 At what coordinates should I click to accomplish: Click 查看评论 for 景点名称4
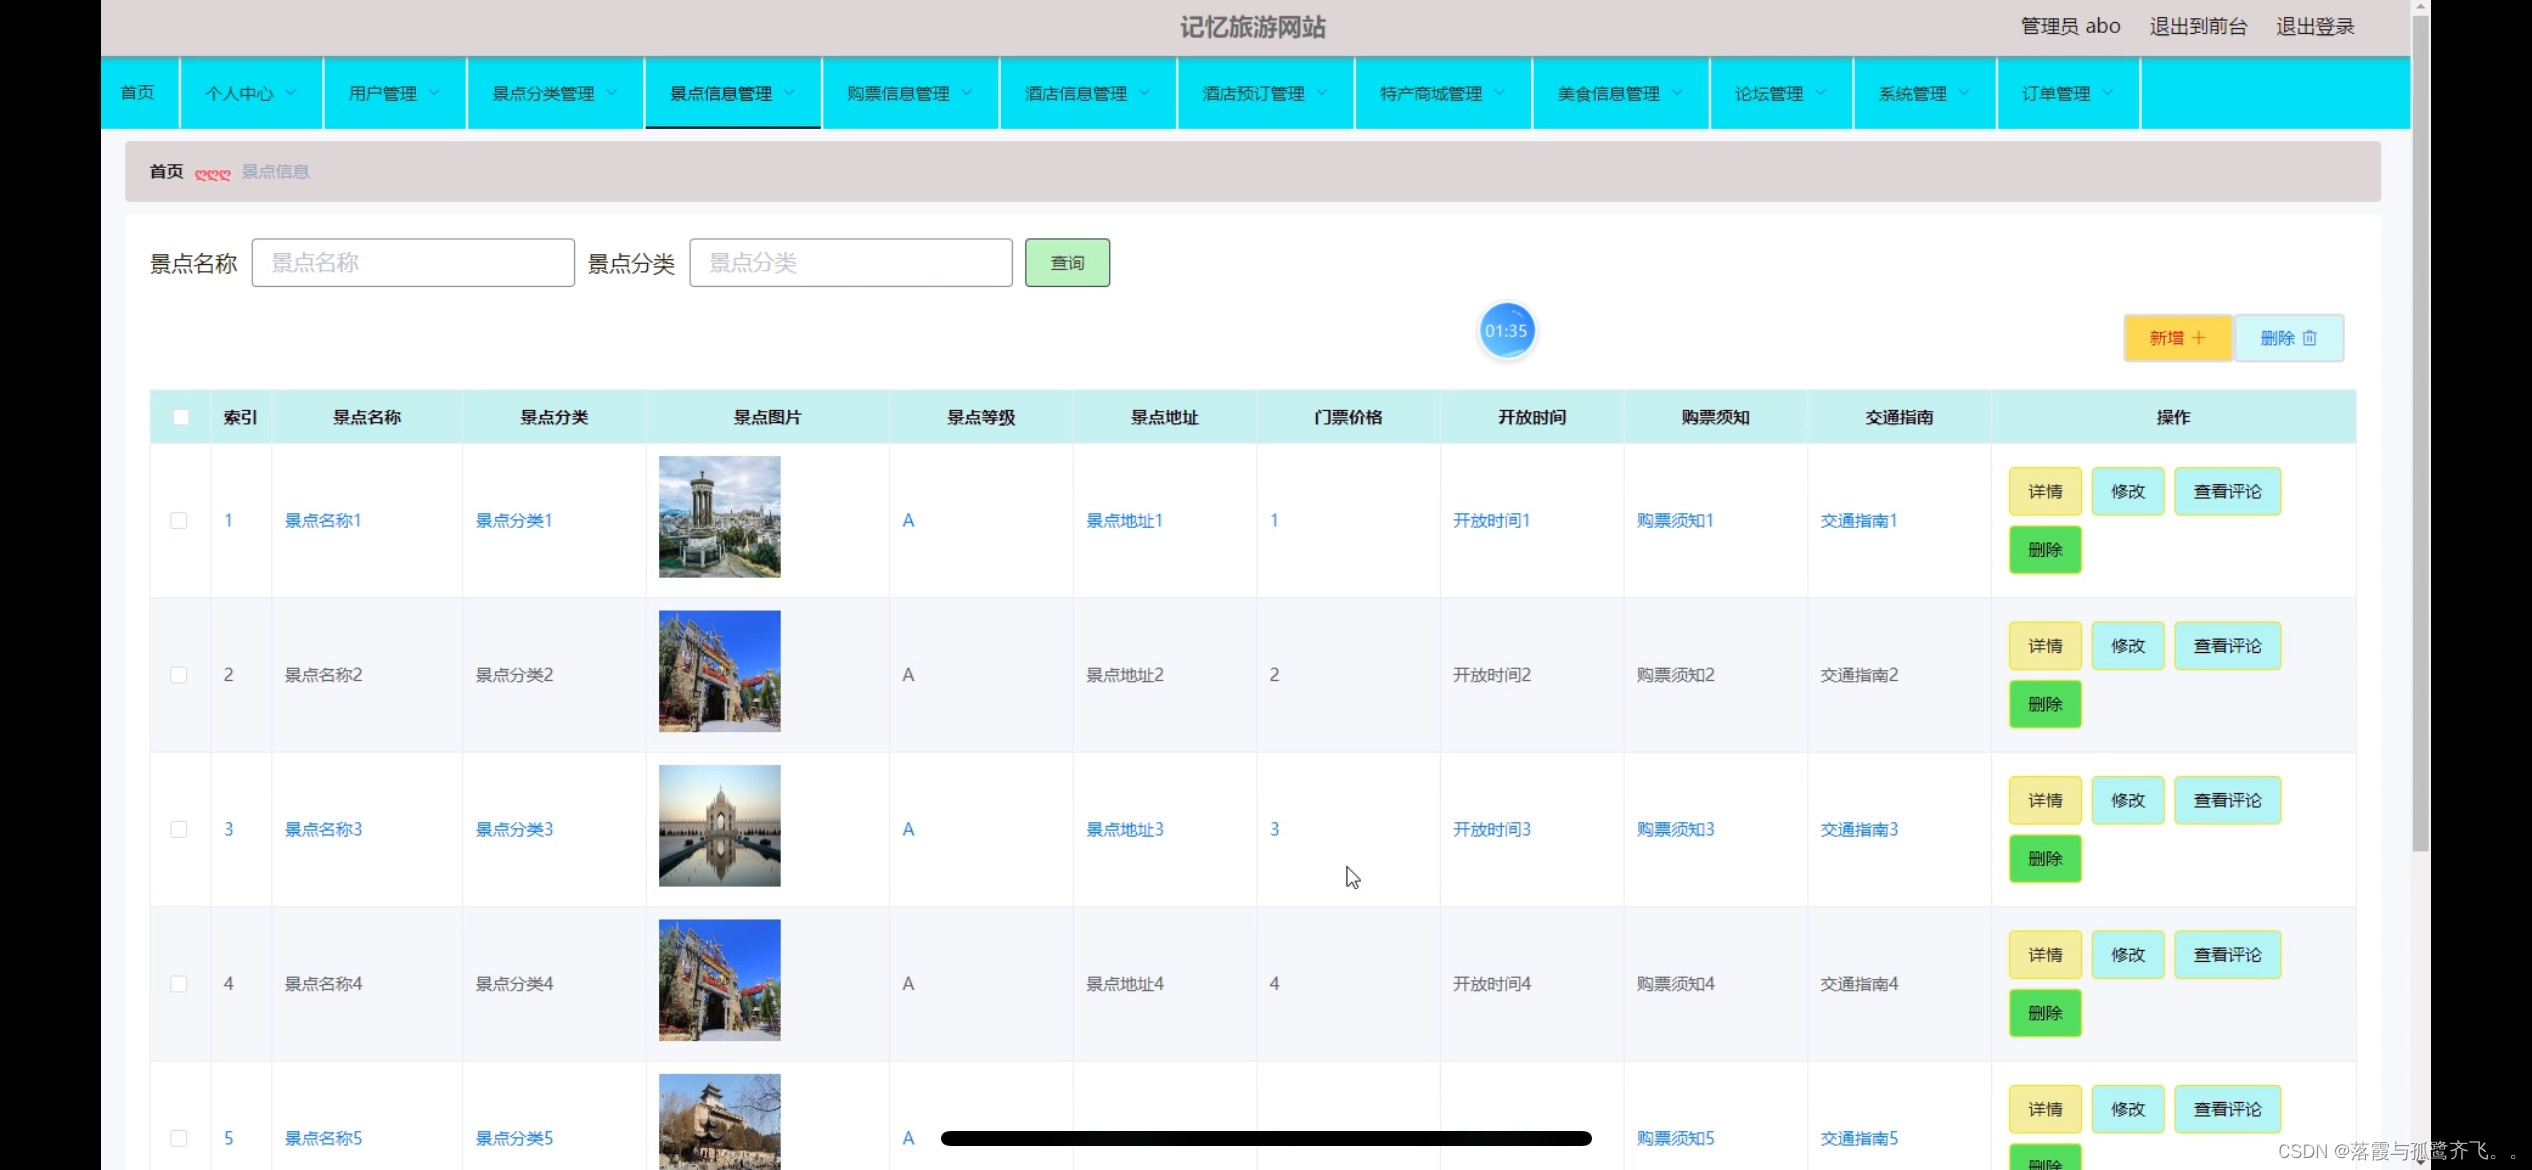point(2227,955)
